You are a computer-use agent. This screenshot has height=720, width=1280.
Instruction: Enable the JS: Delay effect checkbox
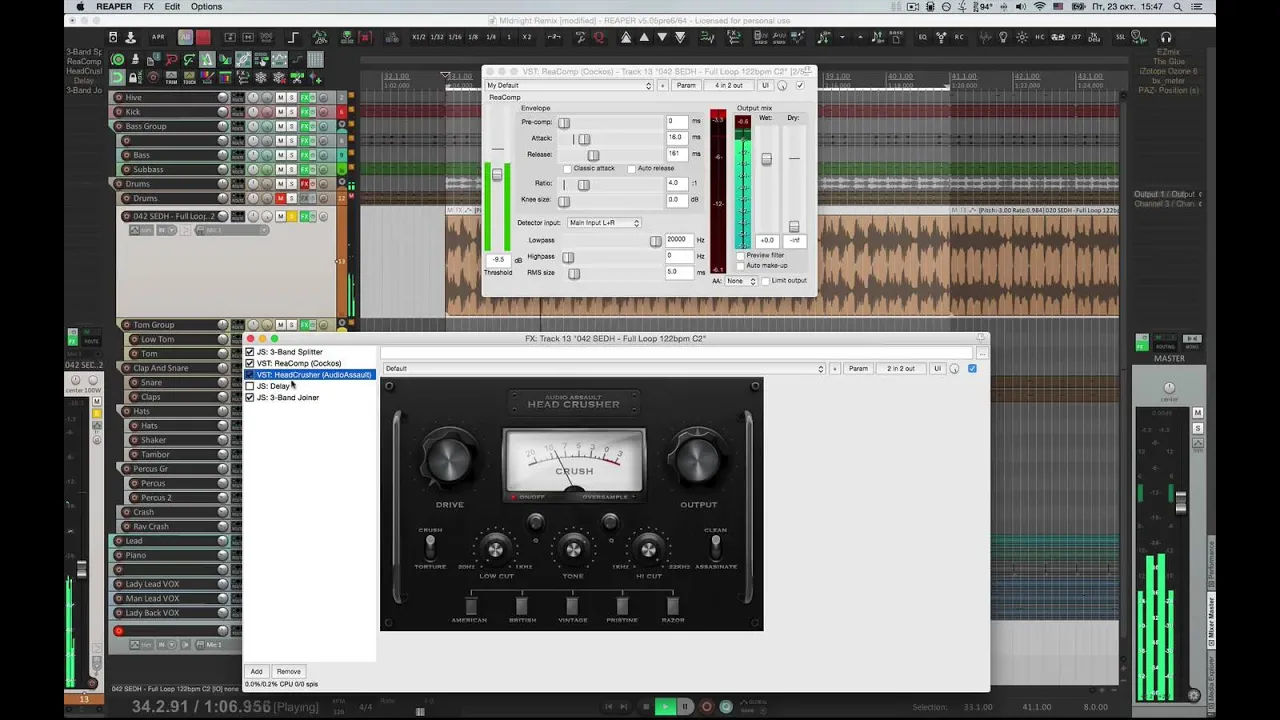pyautogui.click(x=250, y=386)
